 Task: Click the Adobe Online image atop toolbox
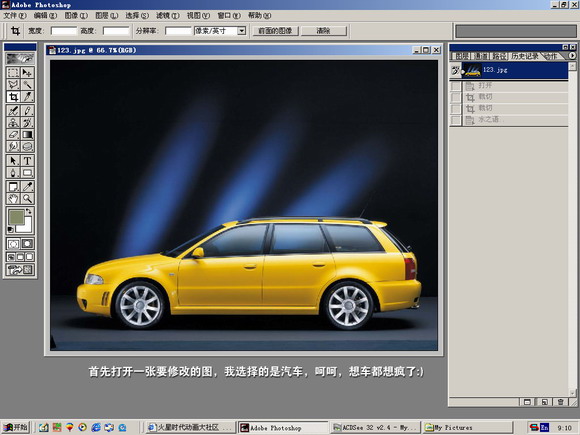(x=20, y=58)
